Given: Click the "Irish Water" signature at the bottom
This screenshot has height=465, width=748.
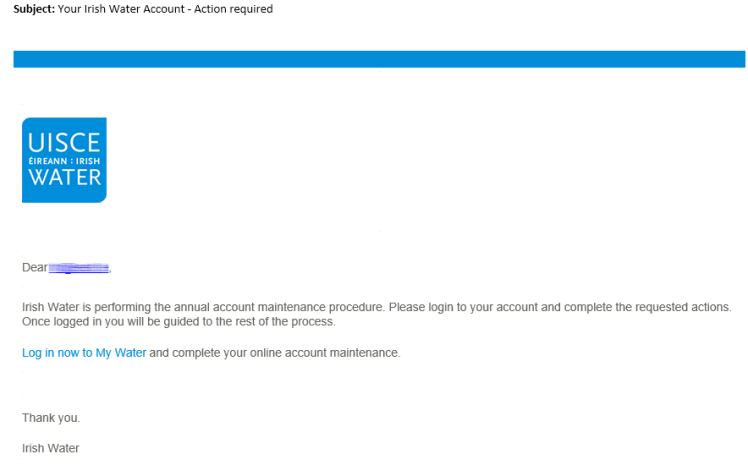Looking at the screenshot, I should 50,449.
